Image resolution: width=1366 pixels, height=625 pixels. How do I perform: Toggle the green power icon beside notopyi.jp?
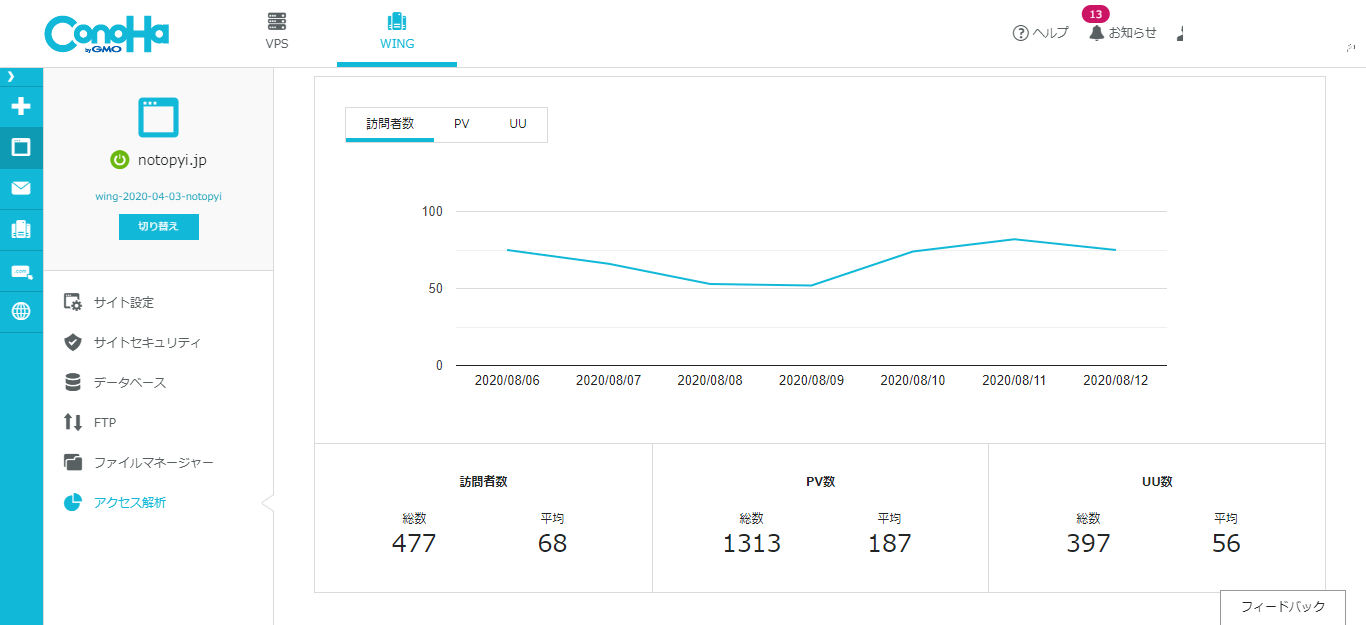(120, 160)
